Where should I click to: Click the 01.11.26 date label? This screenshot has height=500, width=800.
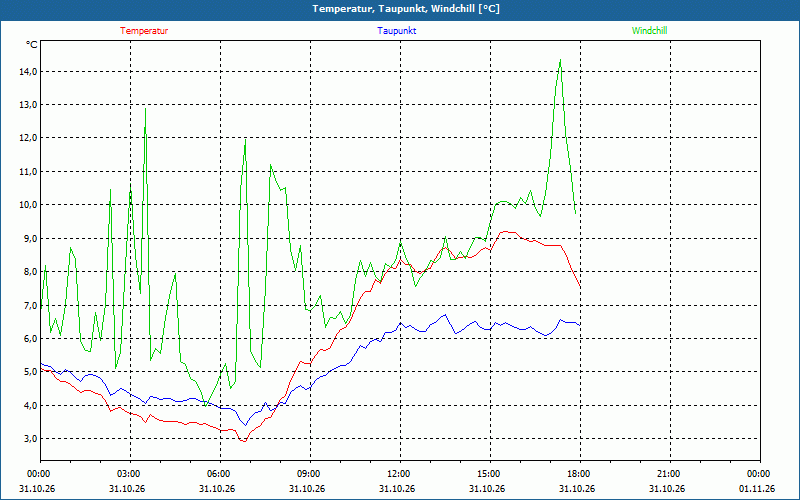pyautogui.click(x=757, y=488)
